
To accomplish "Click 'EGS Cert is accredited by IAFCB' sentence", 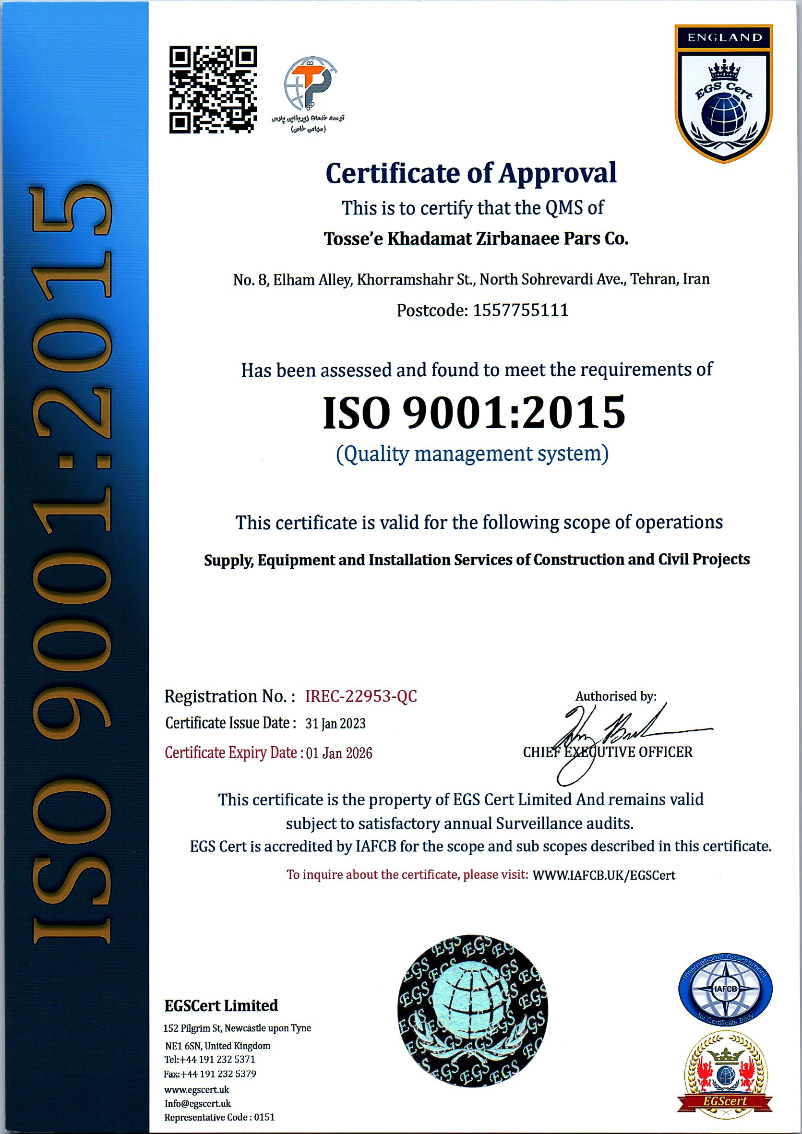I will point(481,845).
